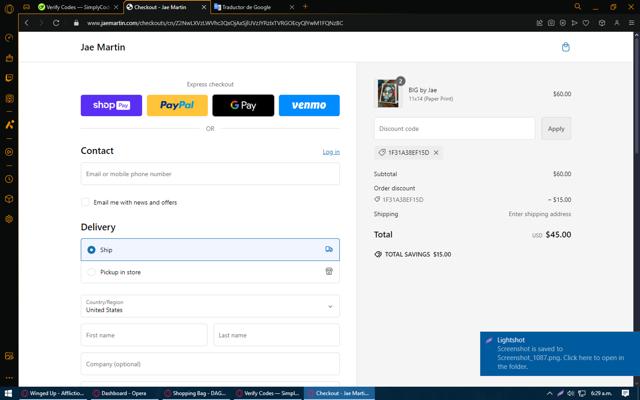Open the Twitch icon in sidebar
This screenshot has height=400, width=640.
pyautogui.click(x=9, y=78)
